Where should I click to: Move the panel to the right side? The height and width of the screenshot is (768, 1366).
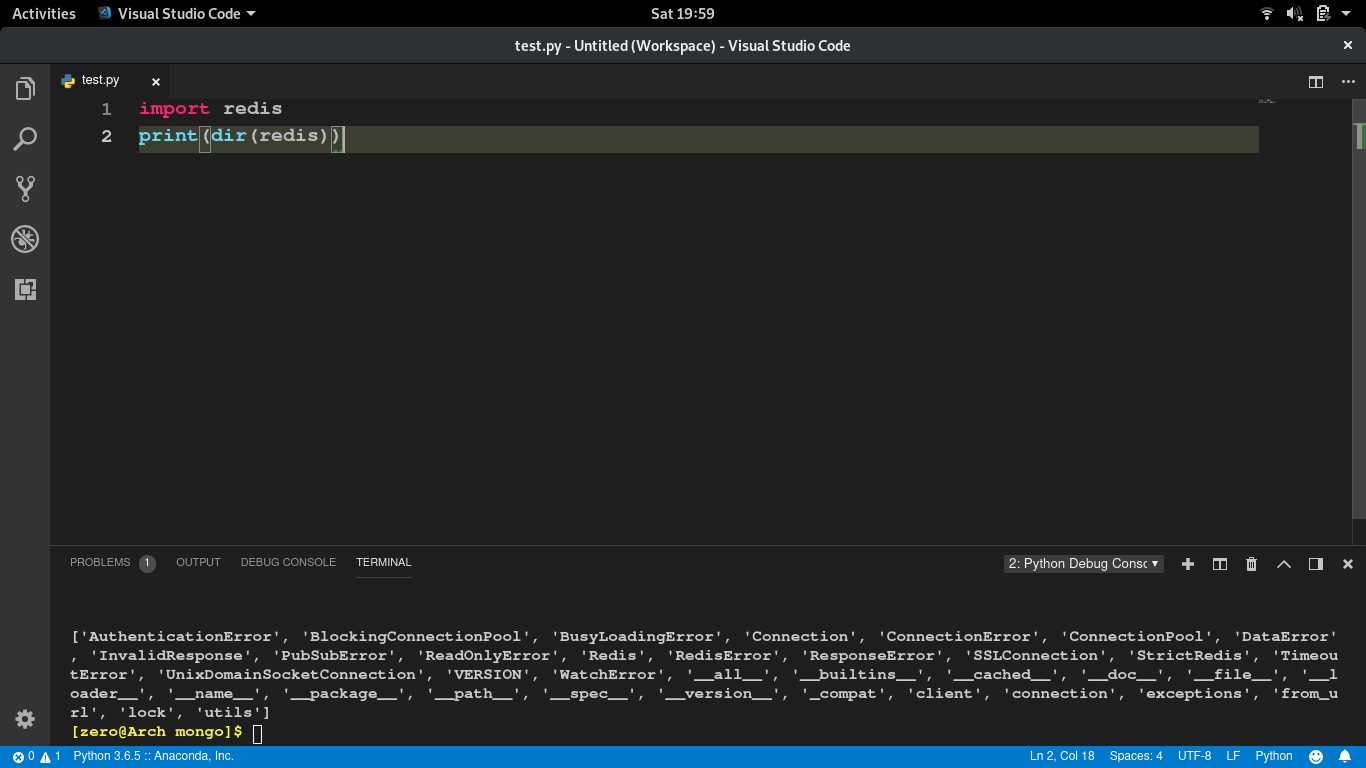(x=1316, y=564)
